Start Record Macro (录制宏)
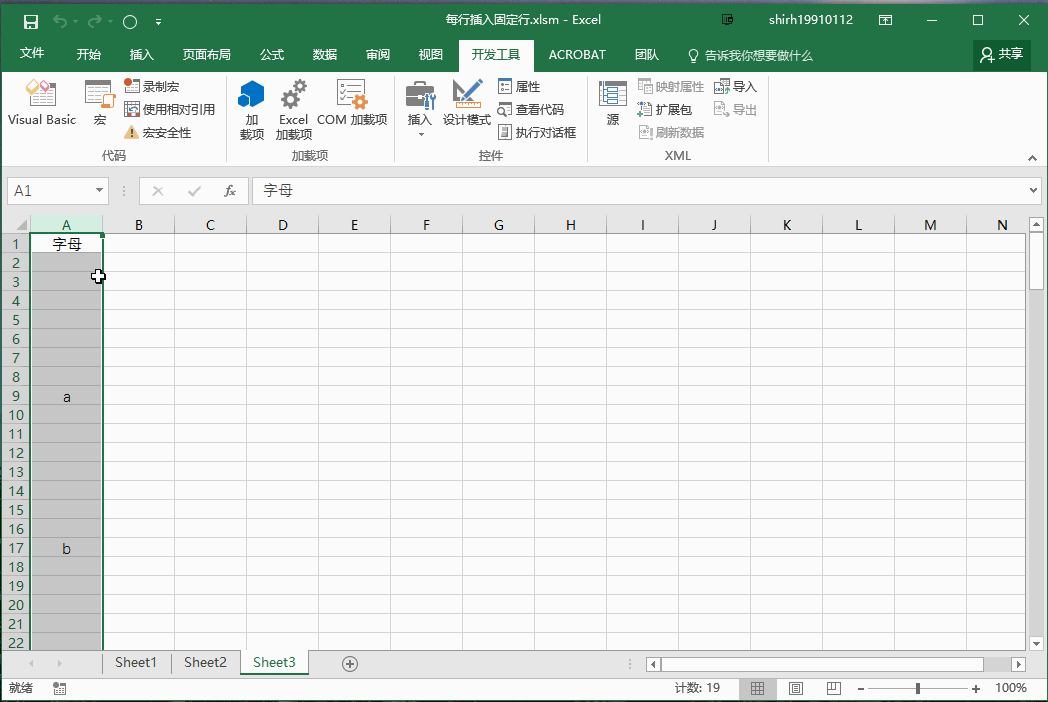 pyautogui.click(x=152, y=86)
